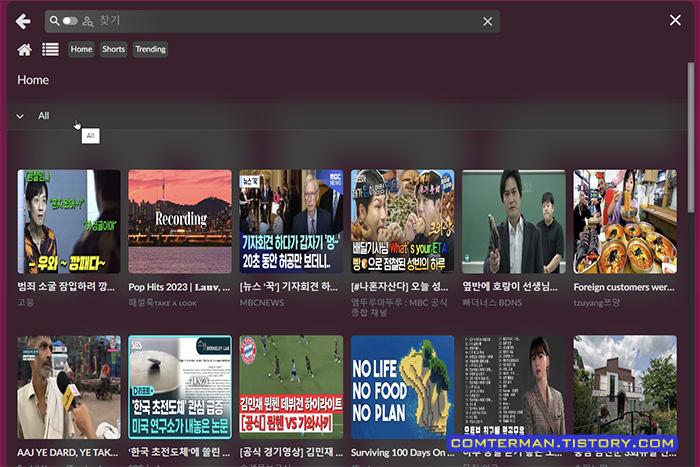
Task: Click title 'Pop Hits 2023 | Lauv, ...'
Action: (x=179, y=287)
